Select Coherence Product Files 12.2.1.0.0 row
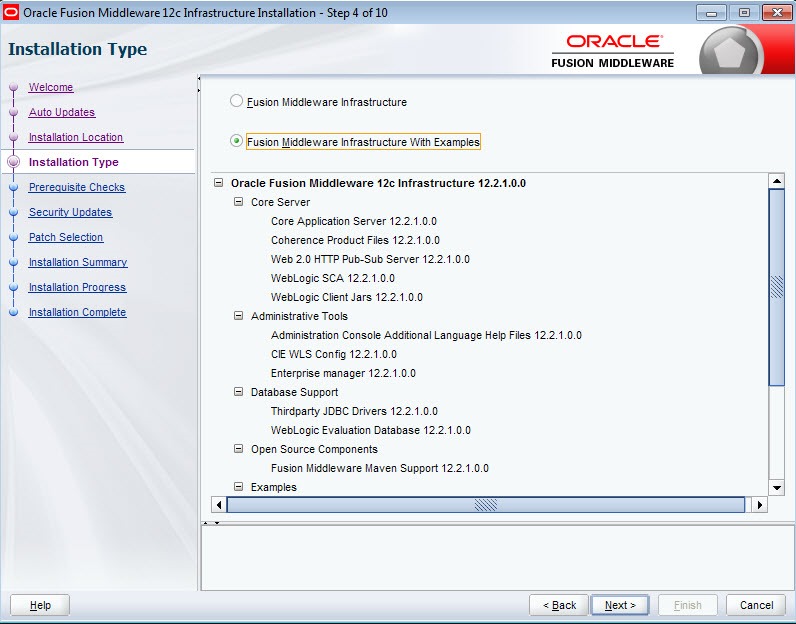 355,240
